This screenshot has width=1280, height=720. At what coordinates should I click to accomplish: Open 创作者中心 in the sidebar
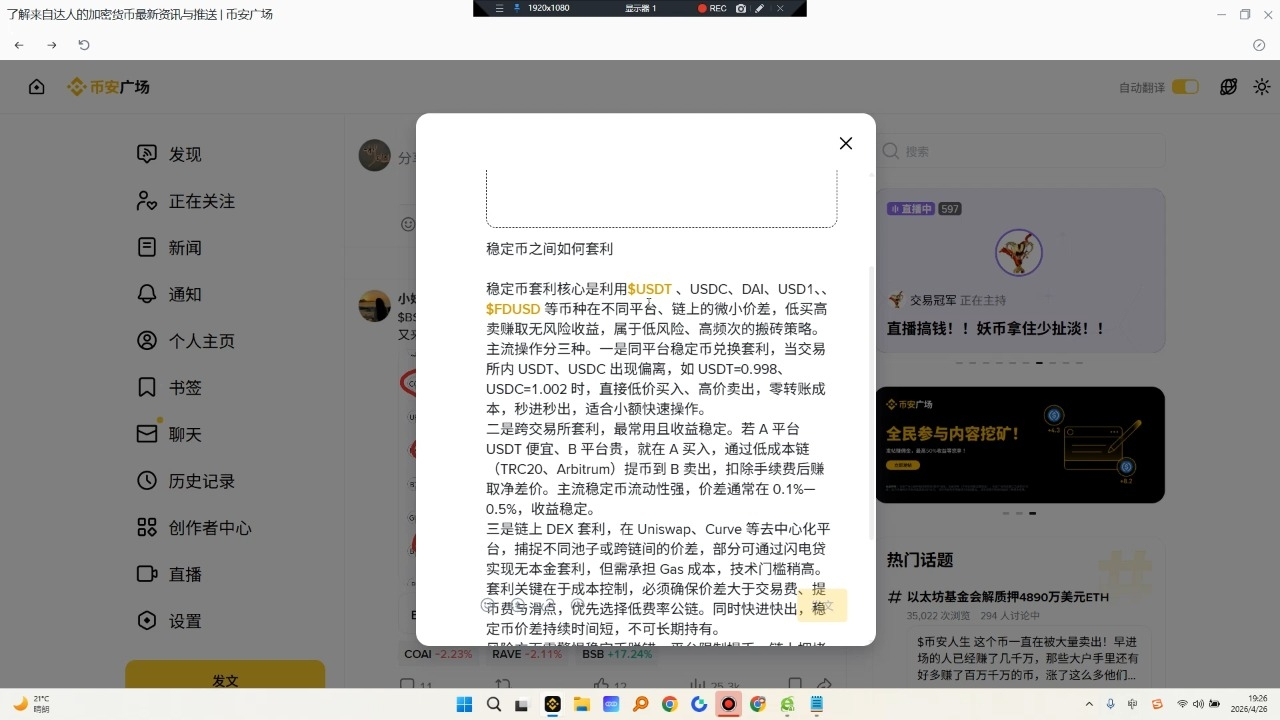click(194, 527)
